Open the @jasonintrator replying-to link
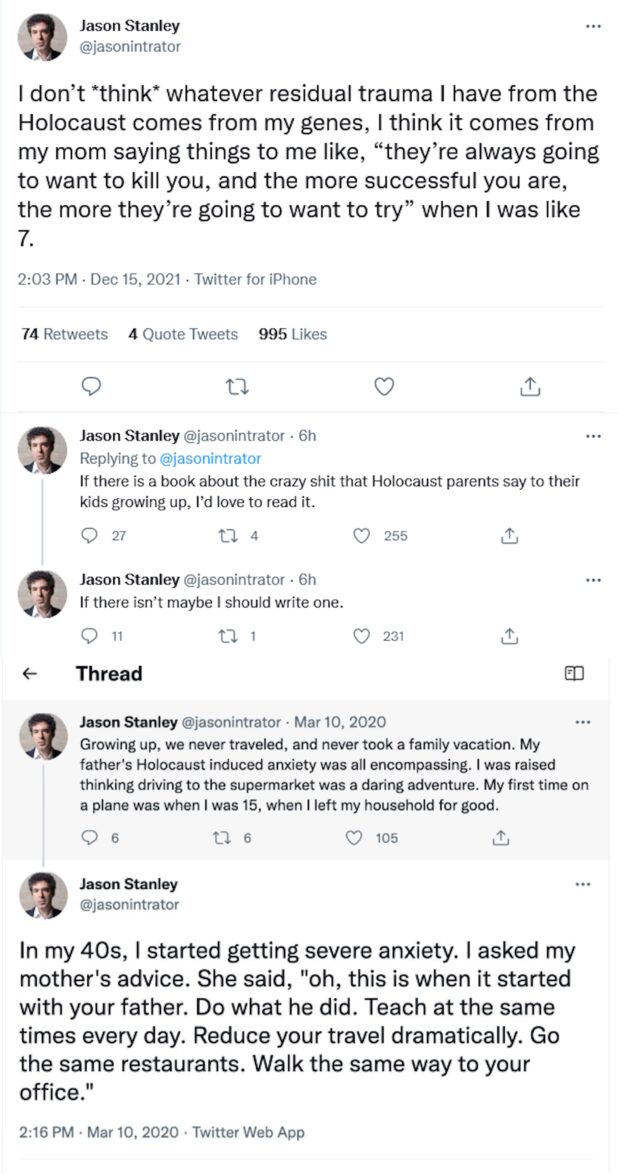The image size is (618, 1174). (212, 458)
